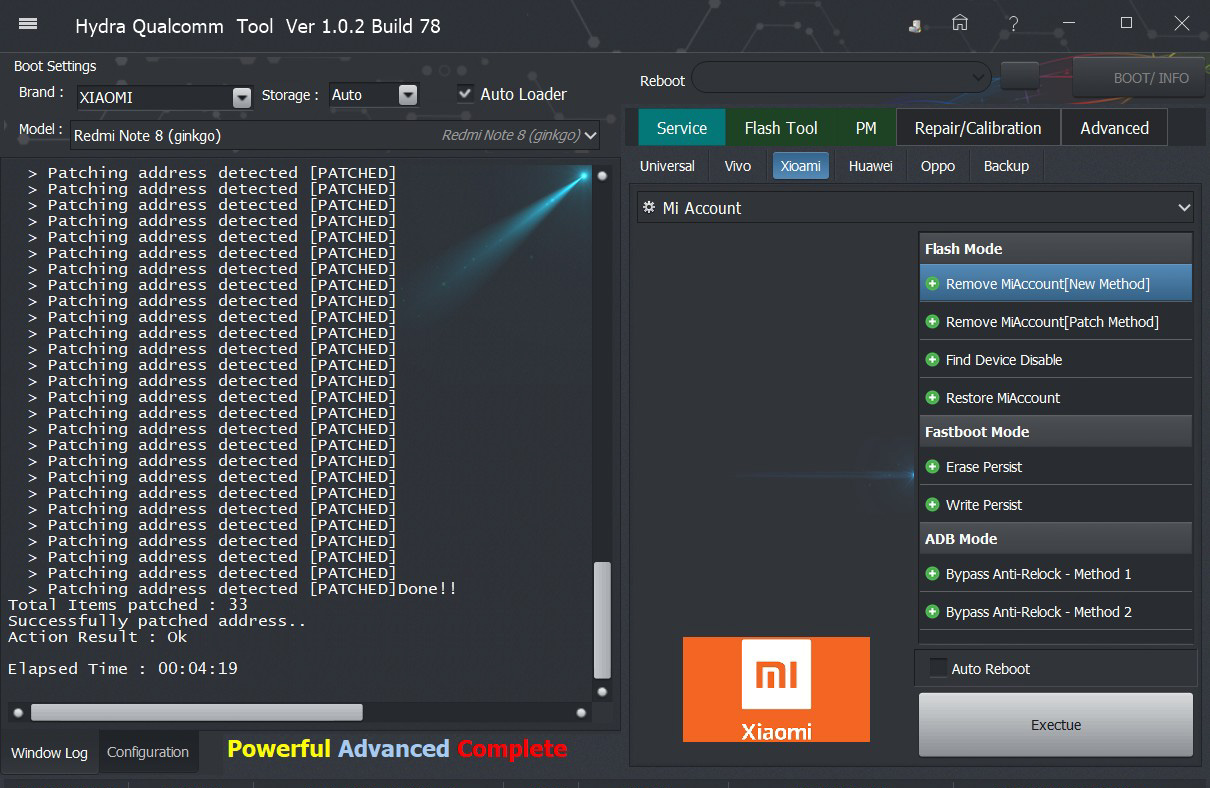Click the user/device icon beside home
Viewport: 1210px width, 788px height.
coord(915,26)
